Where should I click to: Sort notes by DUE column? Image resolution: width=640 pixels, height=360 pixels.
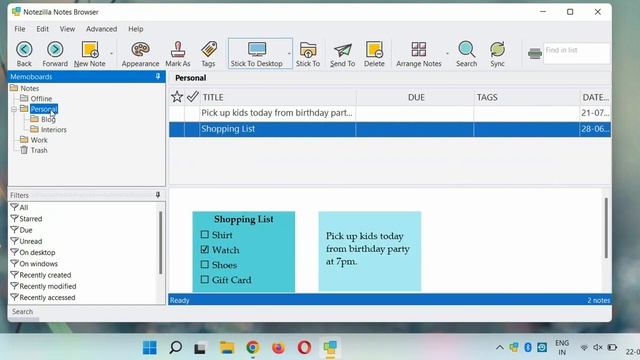click(416, 97)
